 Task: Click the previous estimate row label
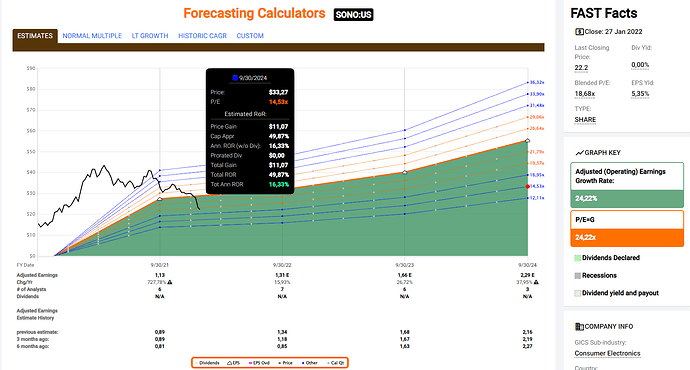37,332
